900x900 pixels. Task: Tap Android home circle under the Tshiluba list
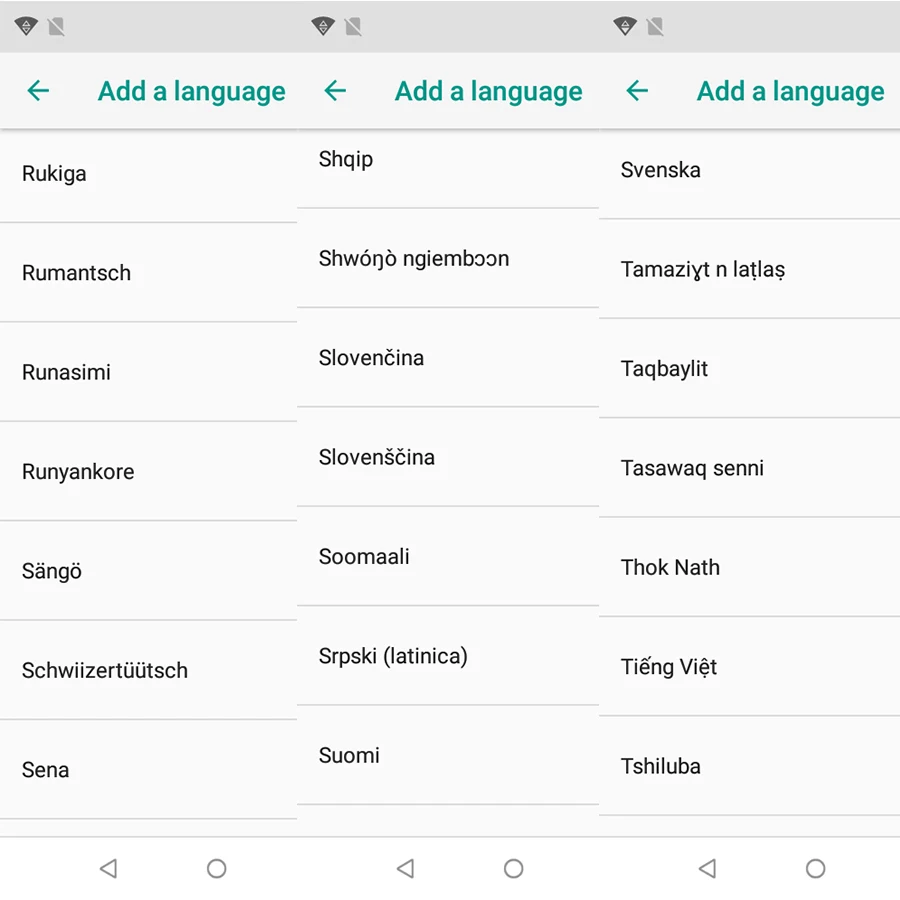click(815, 868)
